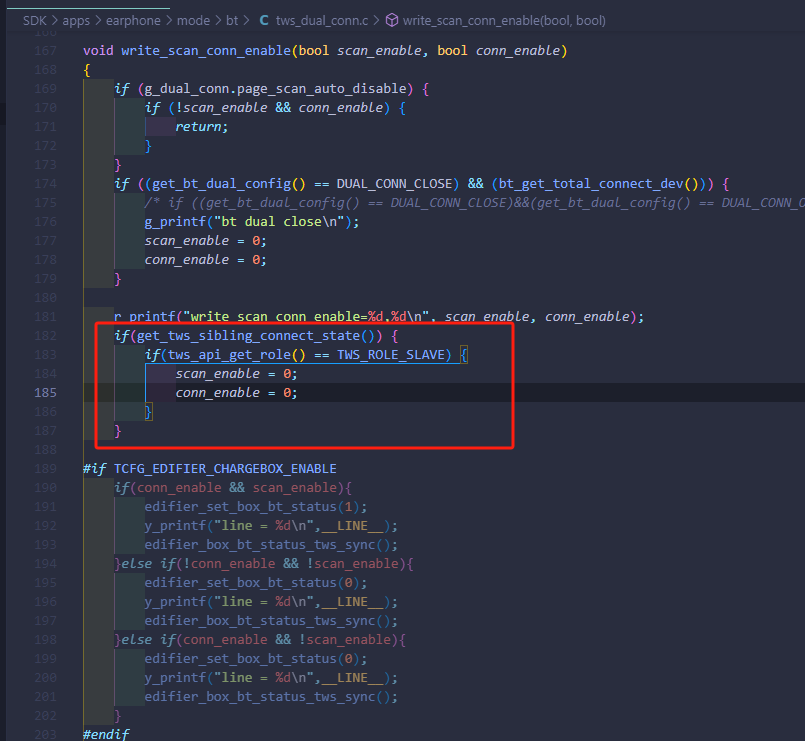Click scan_enable assignment on line 177

[205, 241]
